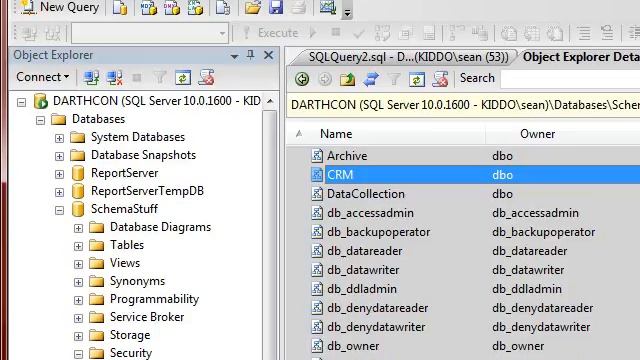Open the toolbar options overflow arrow
The width and height of the screenshot is (640, 360).
tap(347, 12)
